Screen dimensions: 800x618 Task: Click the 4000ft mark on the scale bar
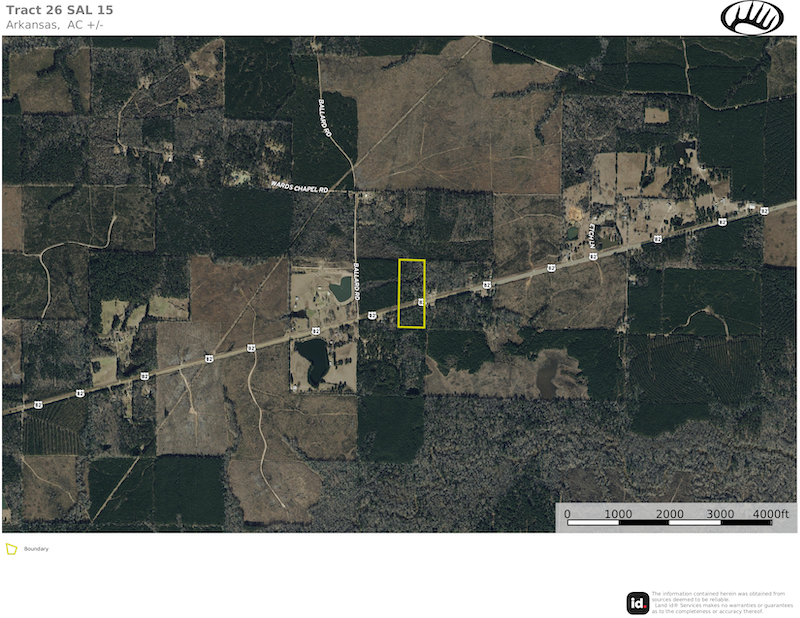pyautogui.click(x=770, y=513)
